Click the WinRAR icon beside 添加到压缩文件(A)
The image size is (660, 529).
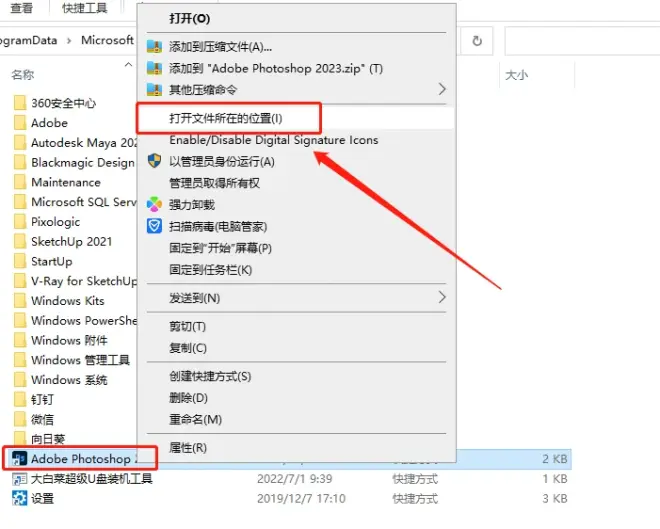pos(154,46)
